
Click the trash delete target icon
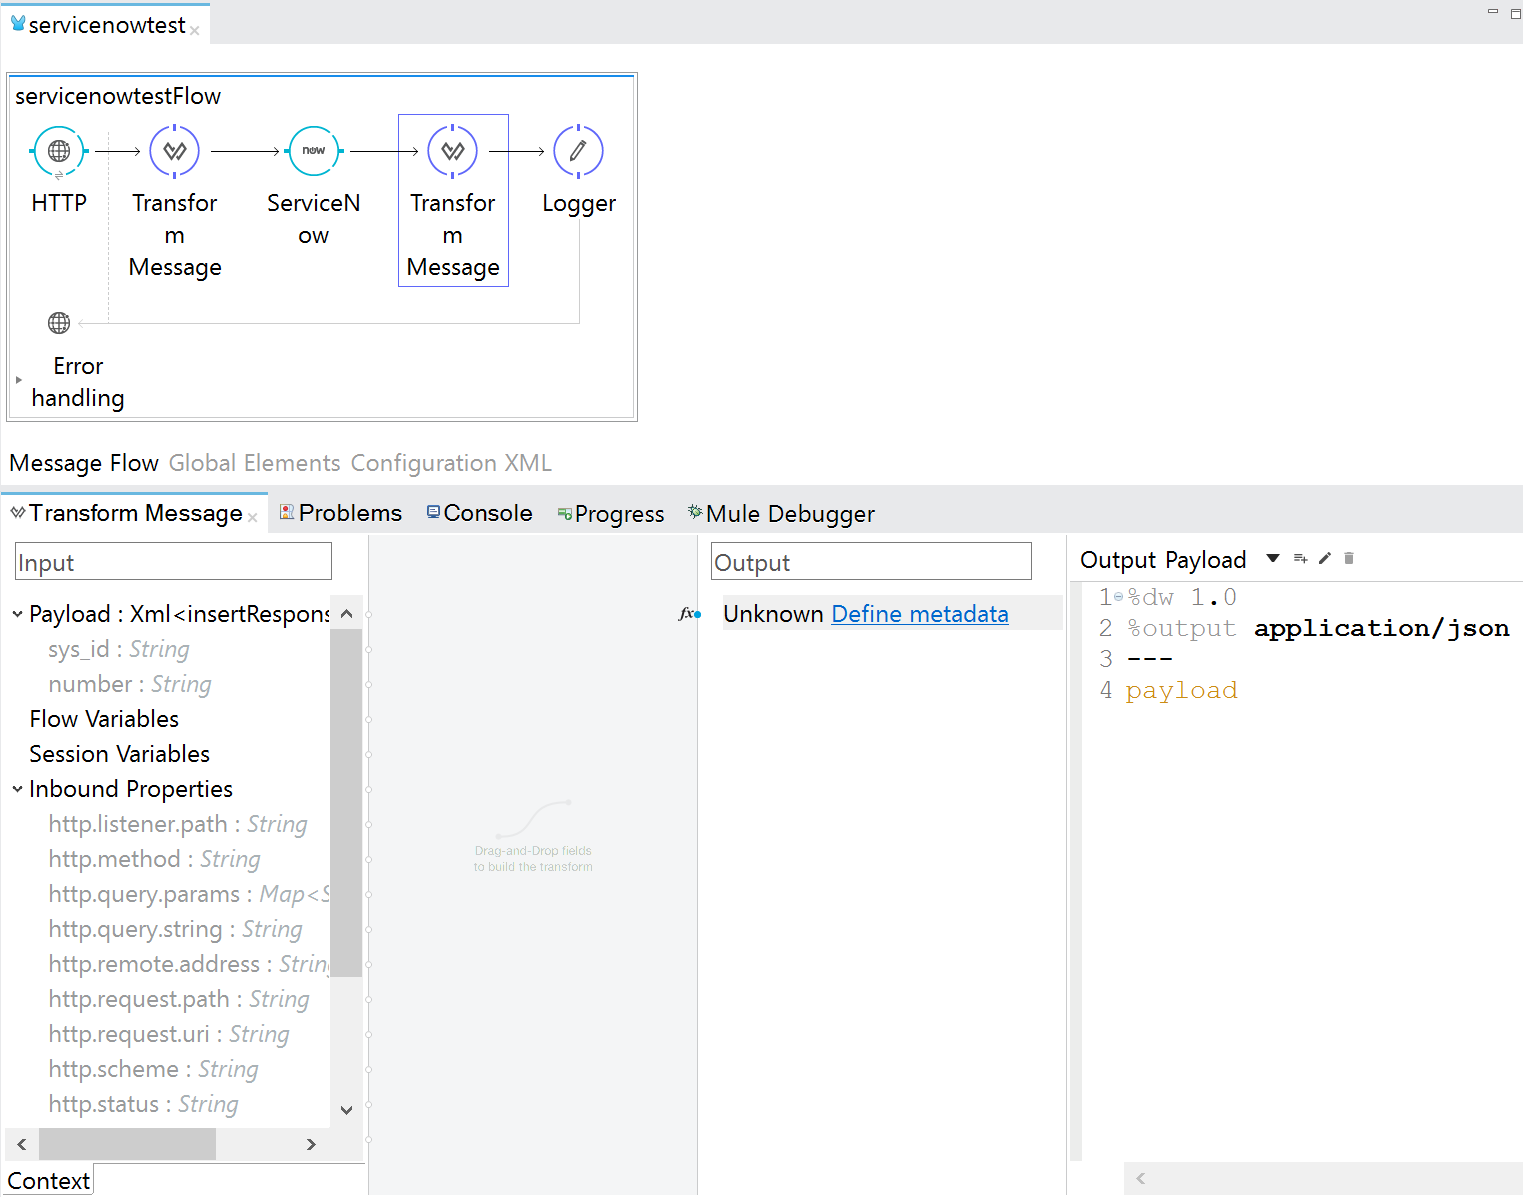pos(1349,559)
